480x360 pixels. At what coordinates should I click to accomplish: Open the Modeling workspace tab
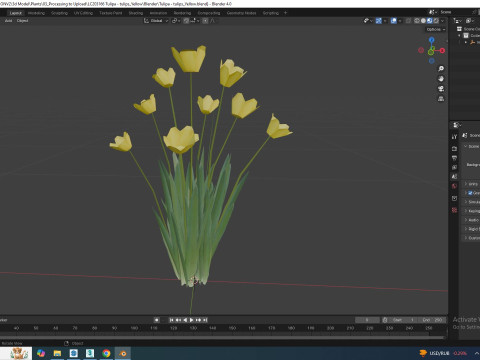[36, 13]
